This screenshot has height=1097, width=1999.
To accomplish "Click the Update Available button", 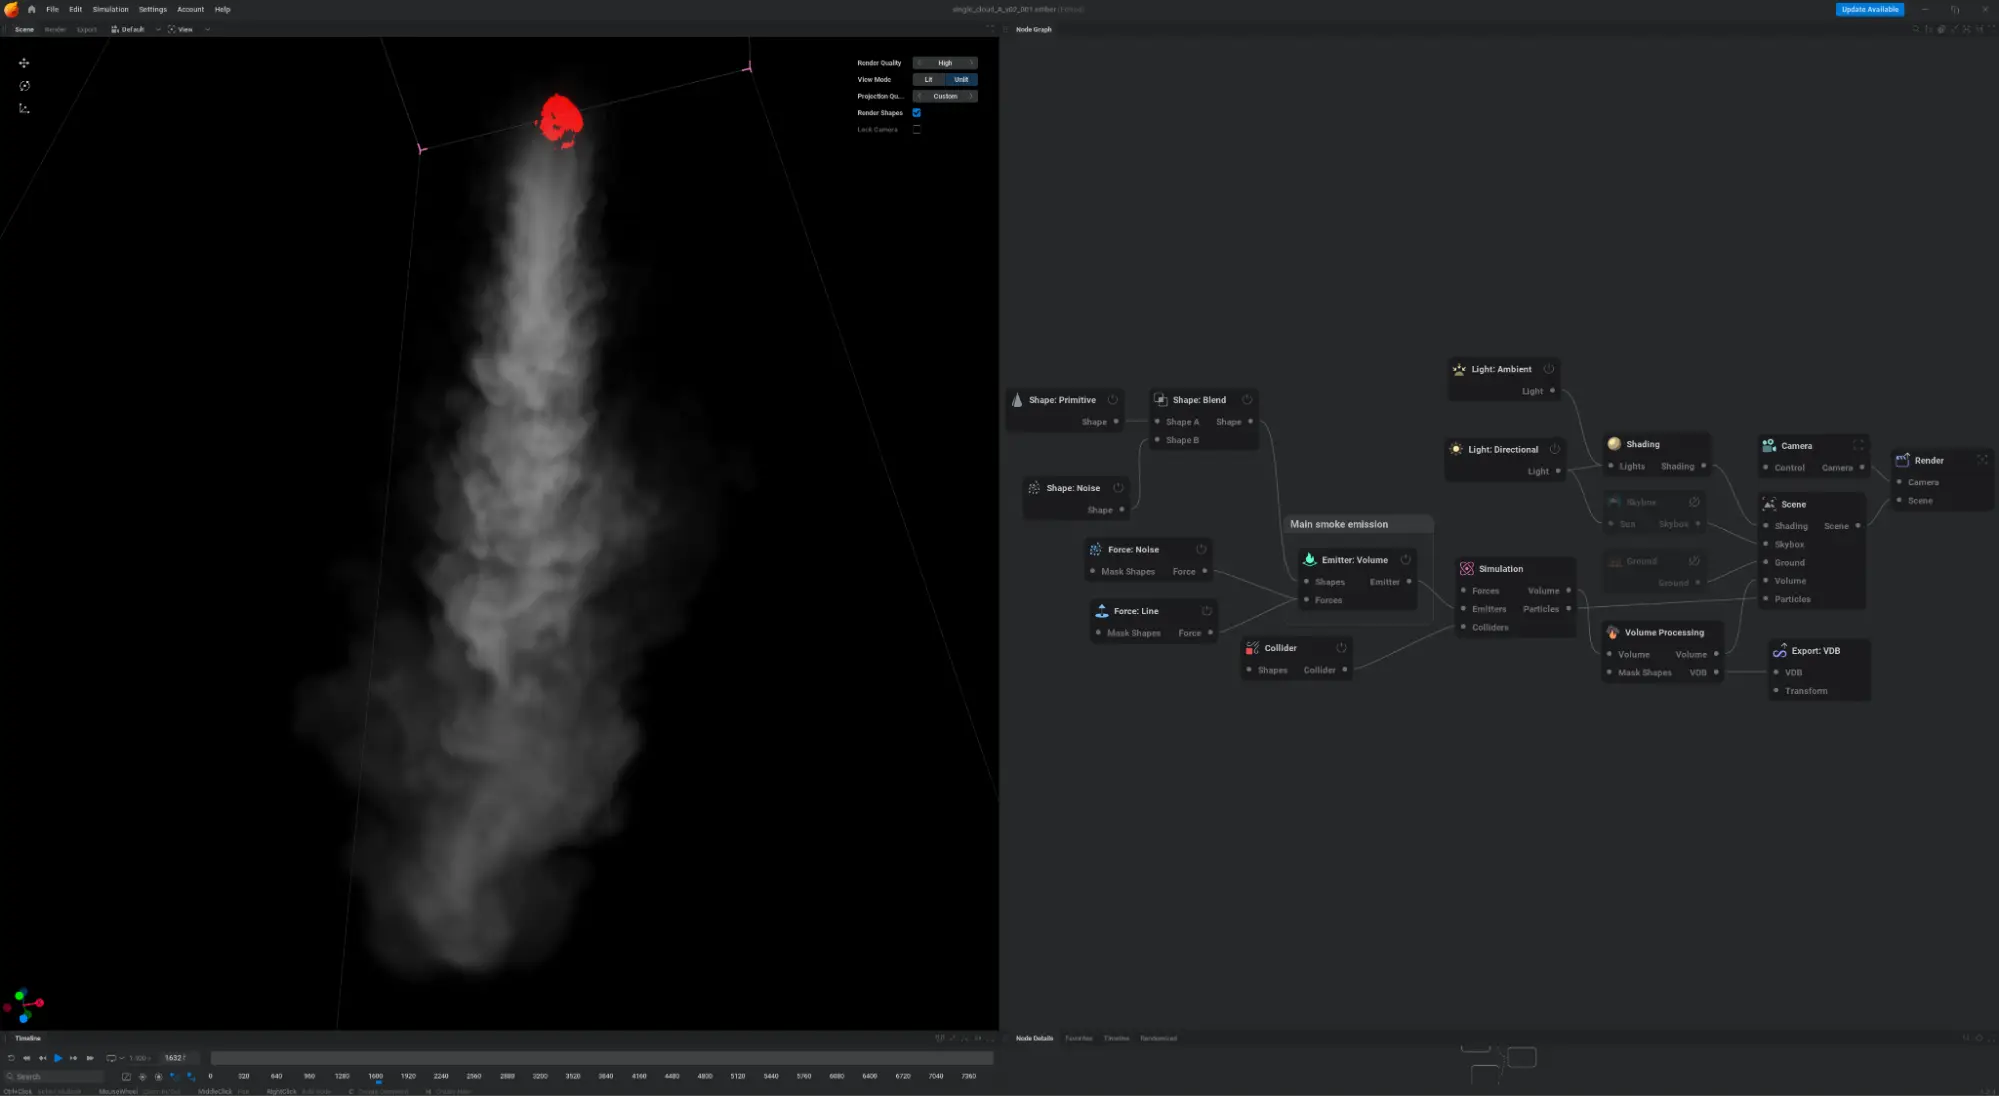I will coord(1869,9).
